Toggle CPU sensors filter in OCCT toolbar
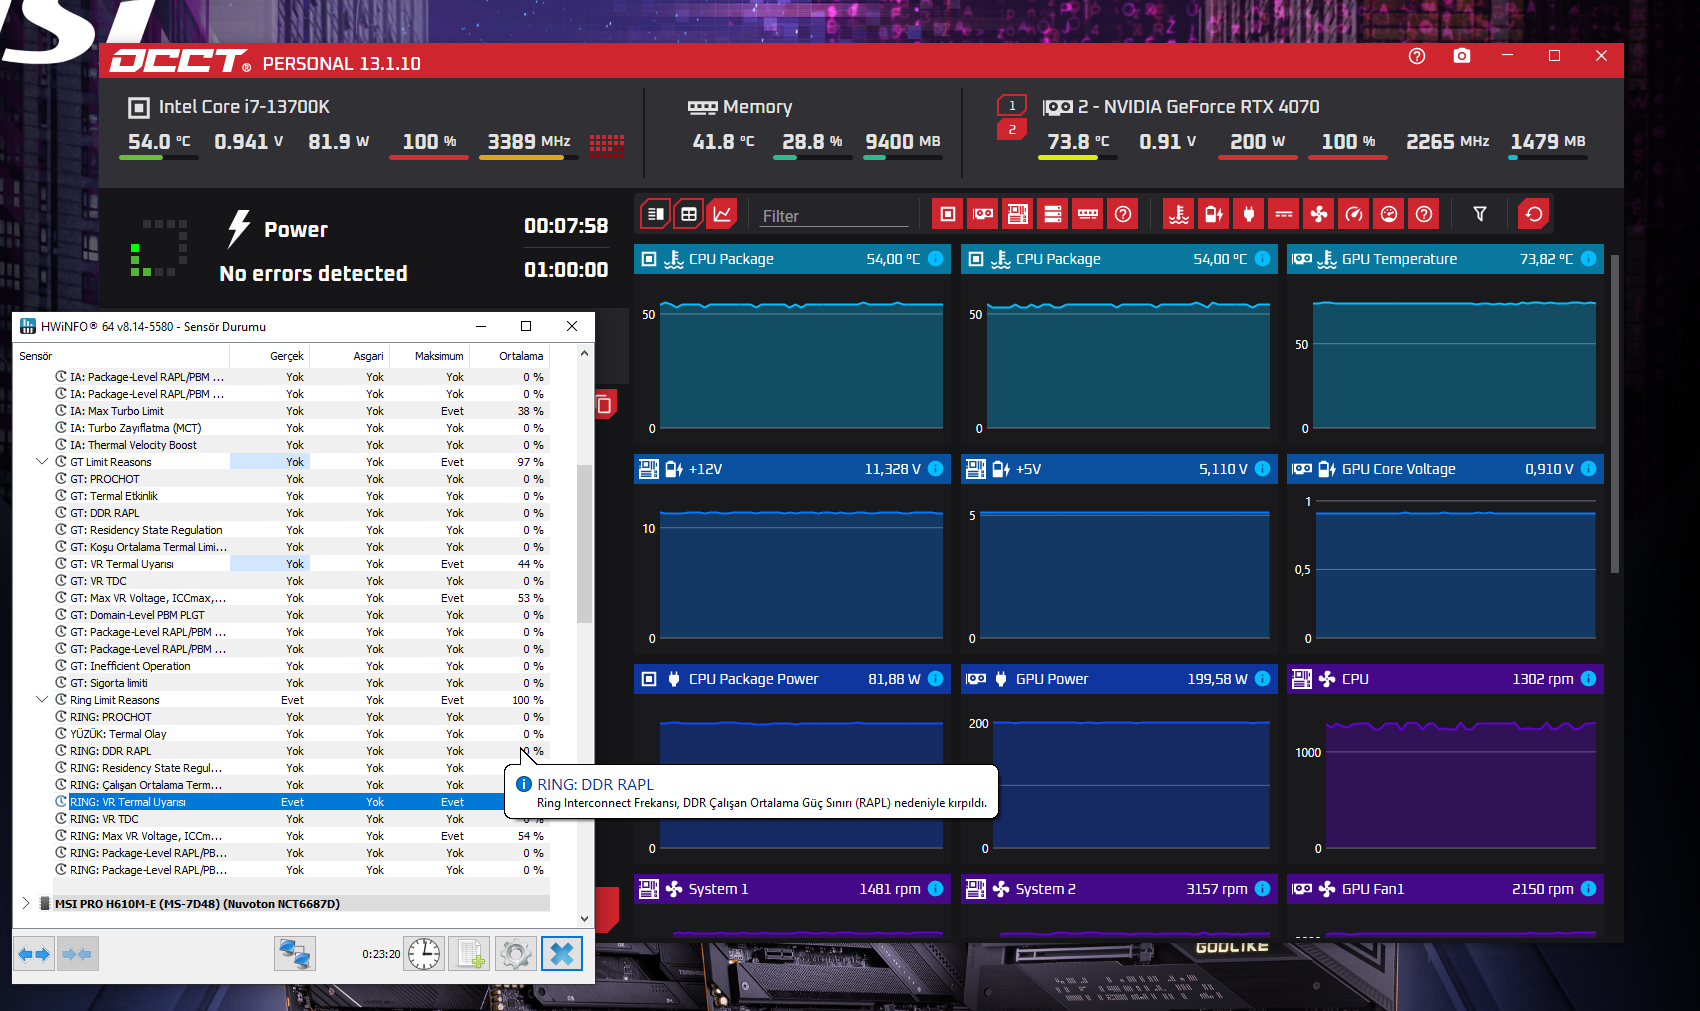 (x=948, y=214)
